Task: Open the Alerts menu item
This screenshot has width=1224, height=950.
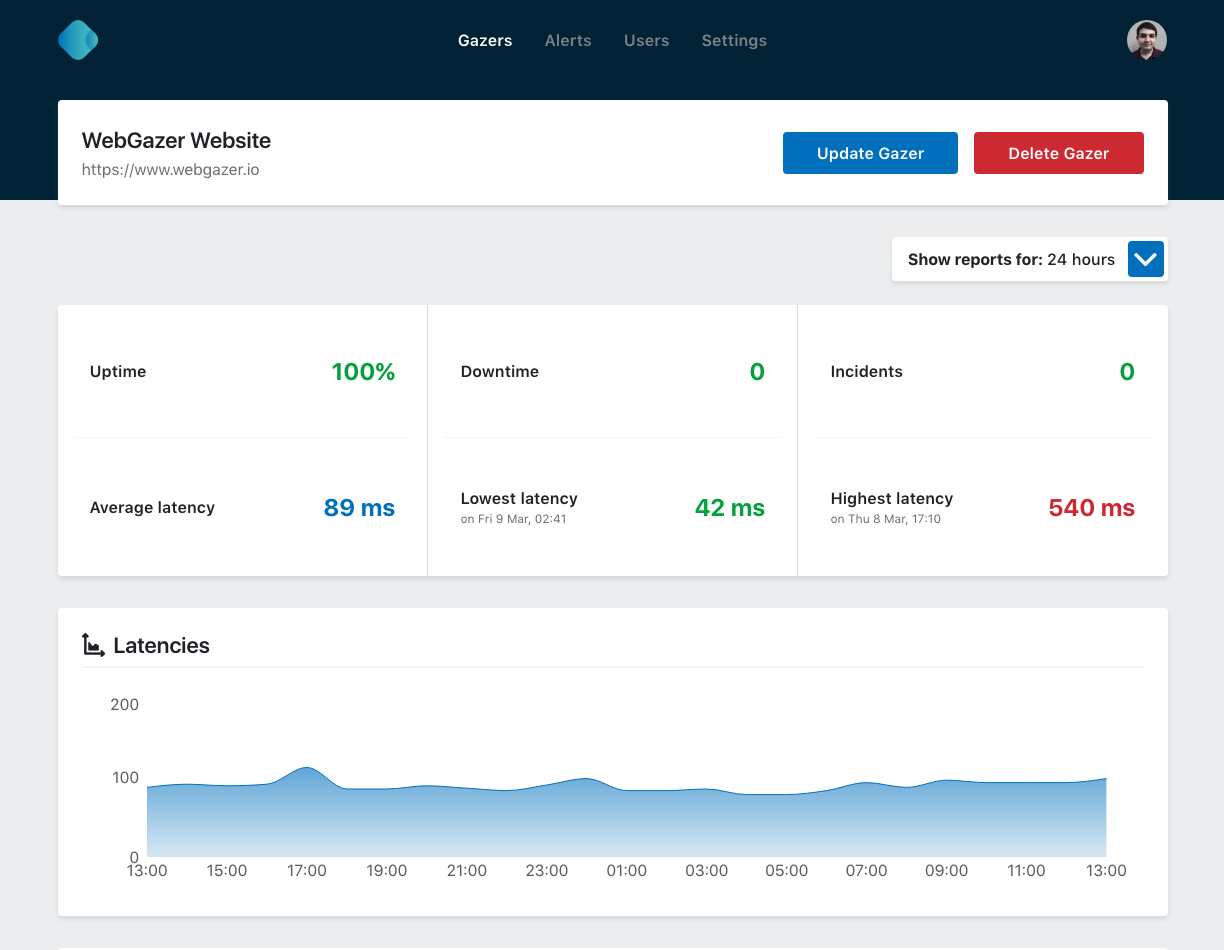Action: [568, 41]
